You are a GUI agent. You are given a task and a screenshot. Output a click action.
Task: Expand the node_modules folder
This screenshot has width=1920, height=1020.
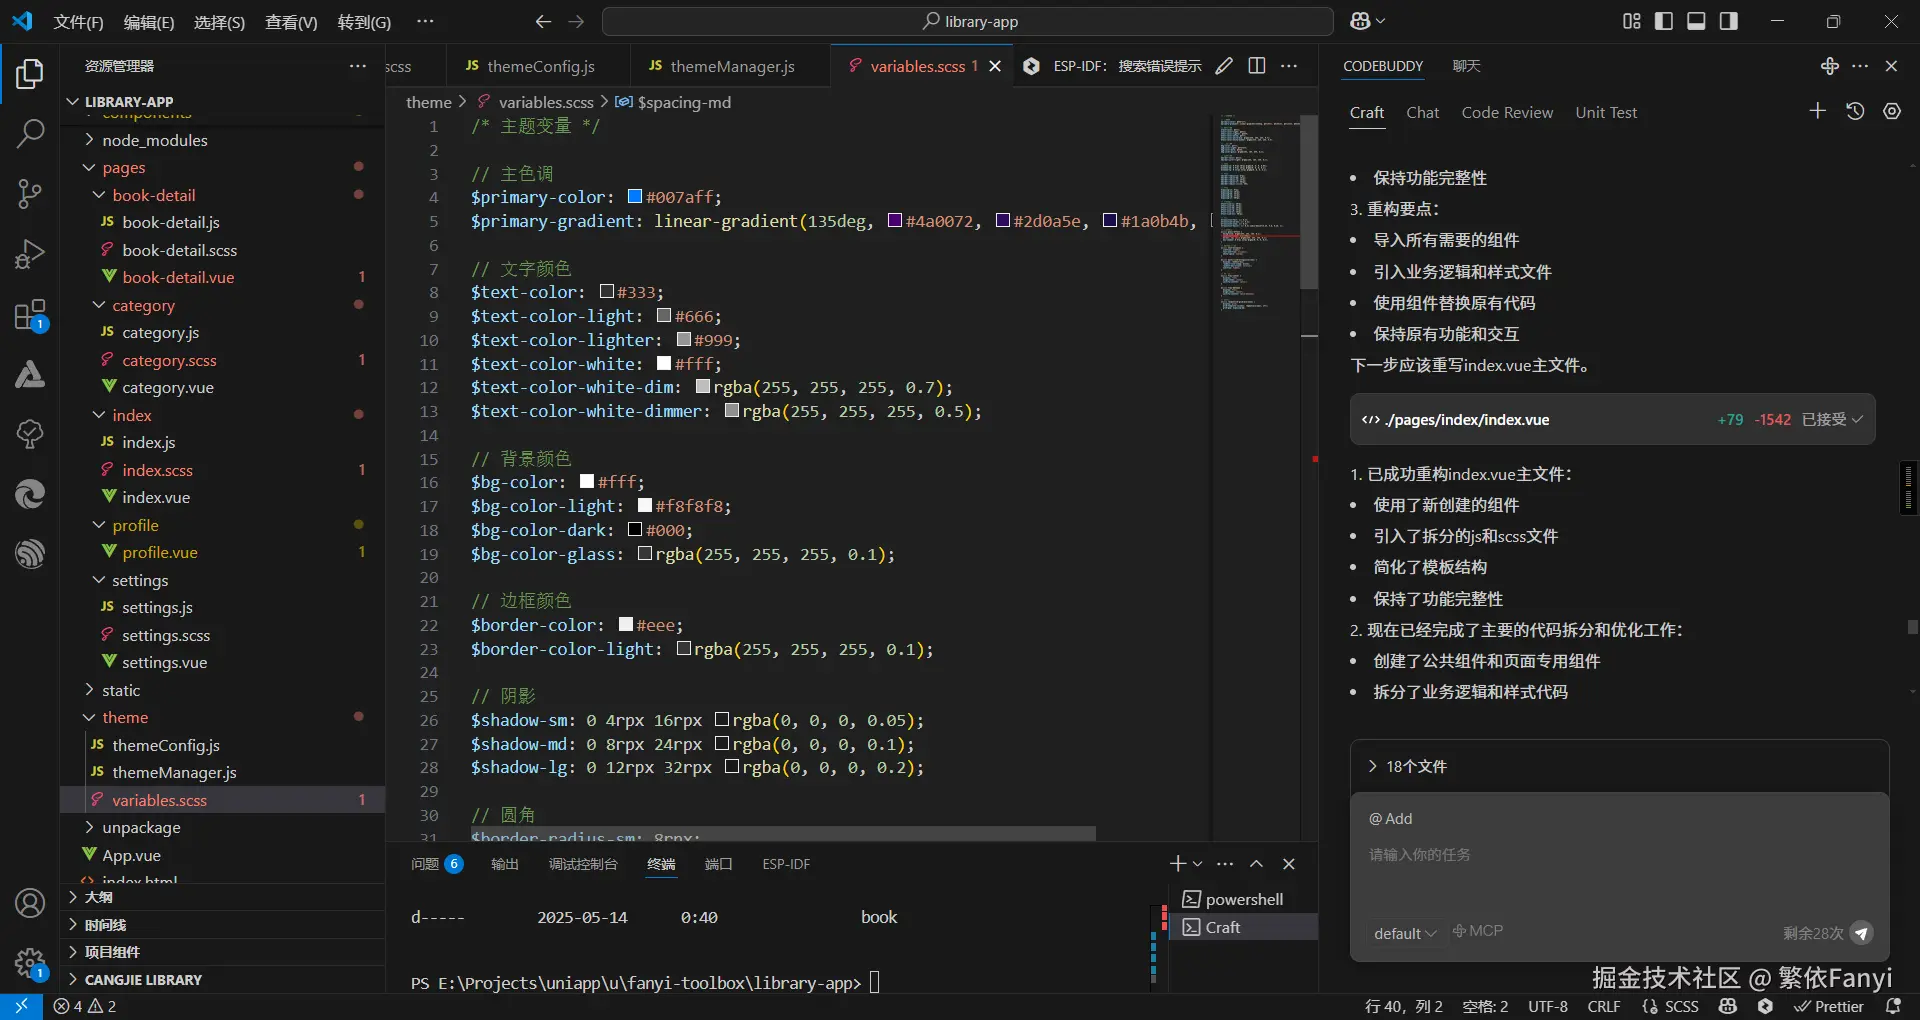[x=154, y=140]
